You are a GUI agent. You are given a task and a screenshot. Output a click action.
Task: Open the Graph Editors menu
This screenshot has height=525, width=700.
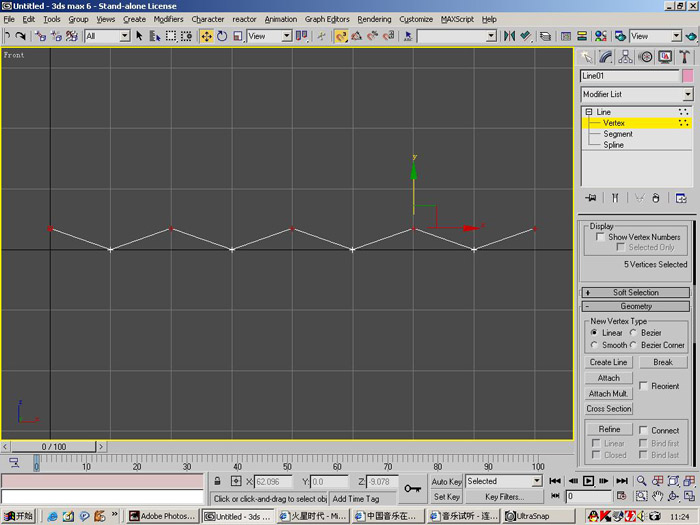(x=327, y=19)
